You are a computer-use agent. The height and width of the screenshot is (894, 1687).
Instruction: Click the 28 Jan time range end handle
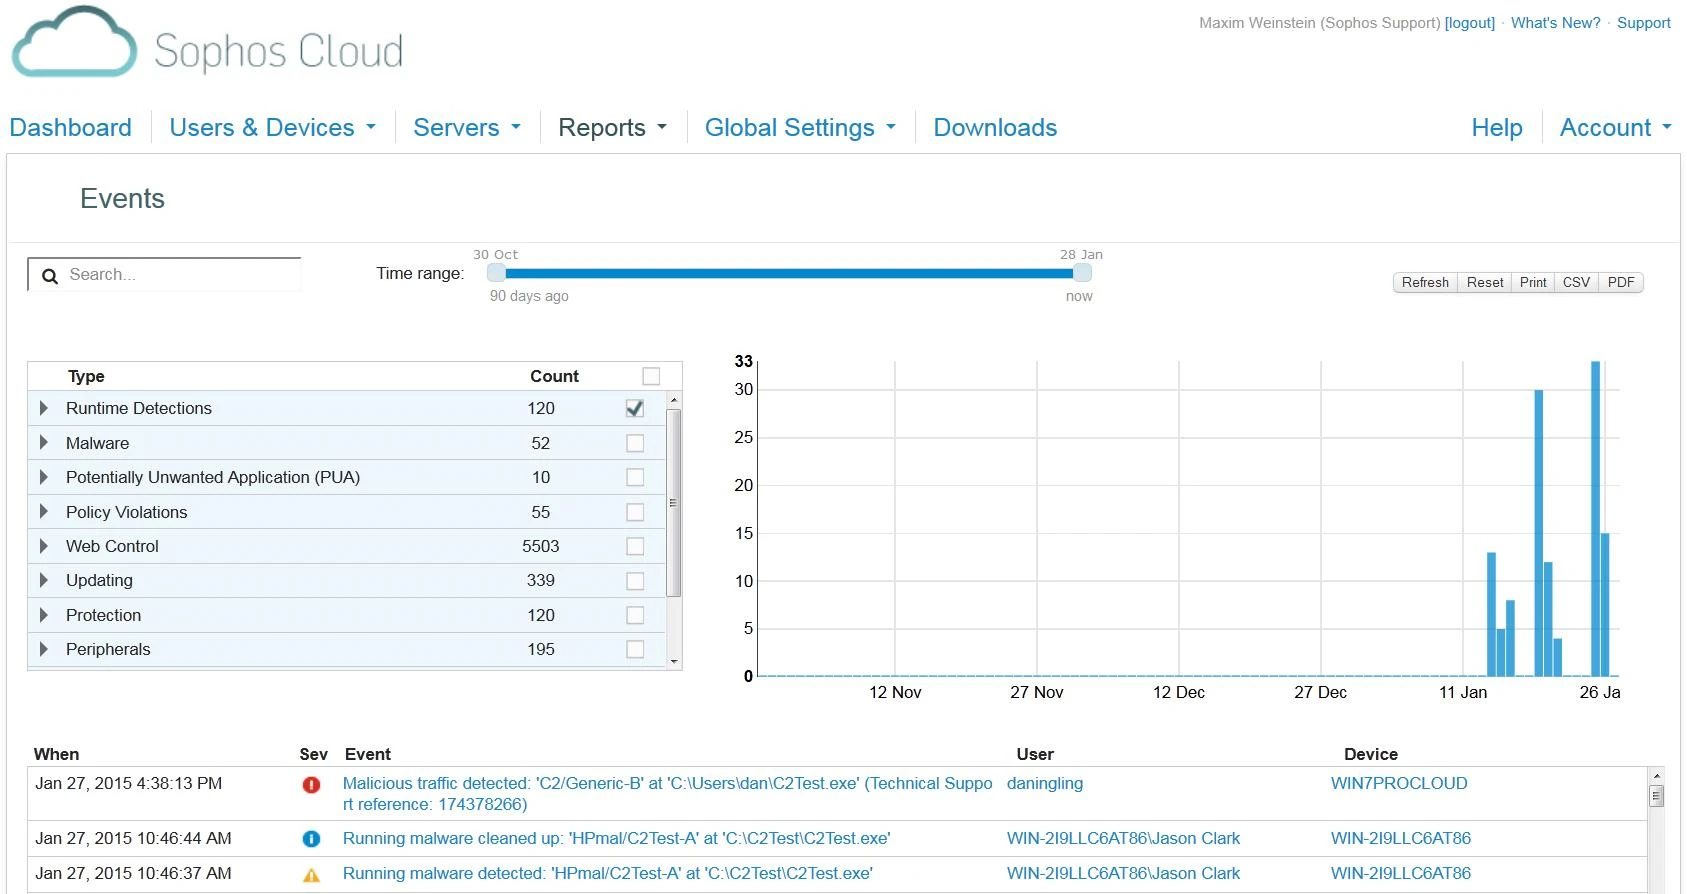point(1082,273)
